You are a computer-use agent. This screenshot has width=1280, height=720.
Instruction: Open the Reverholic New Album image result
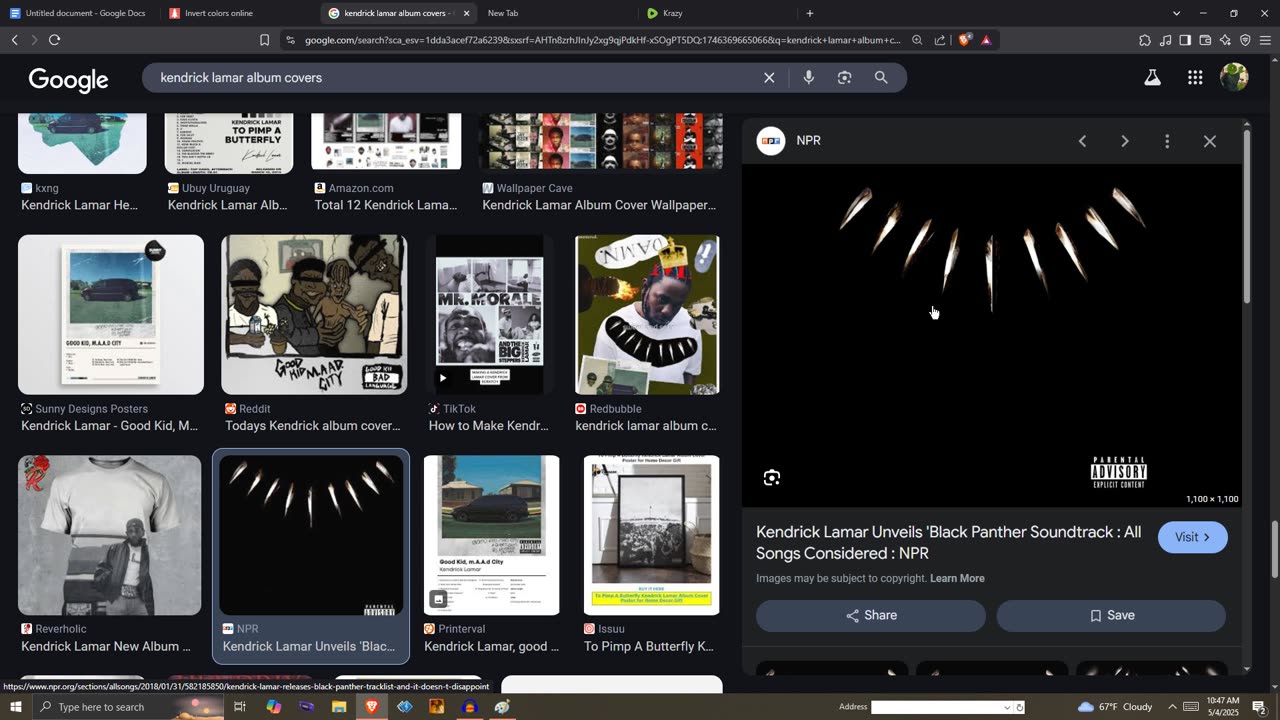109,535
